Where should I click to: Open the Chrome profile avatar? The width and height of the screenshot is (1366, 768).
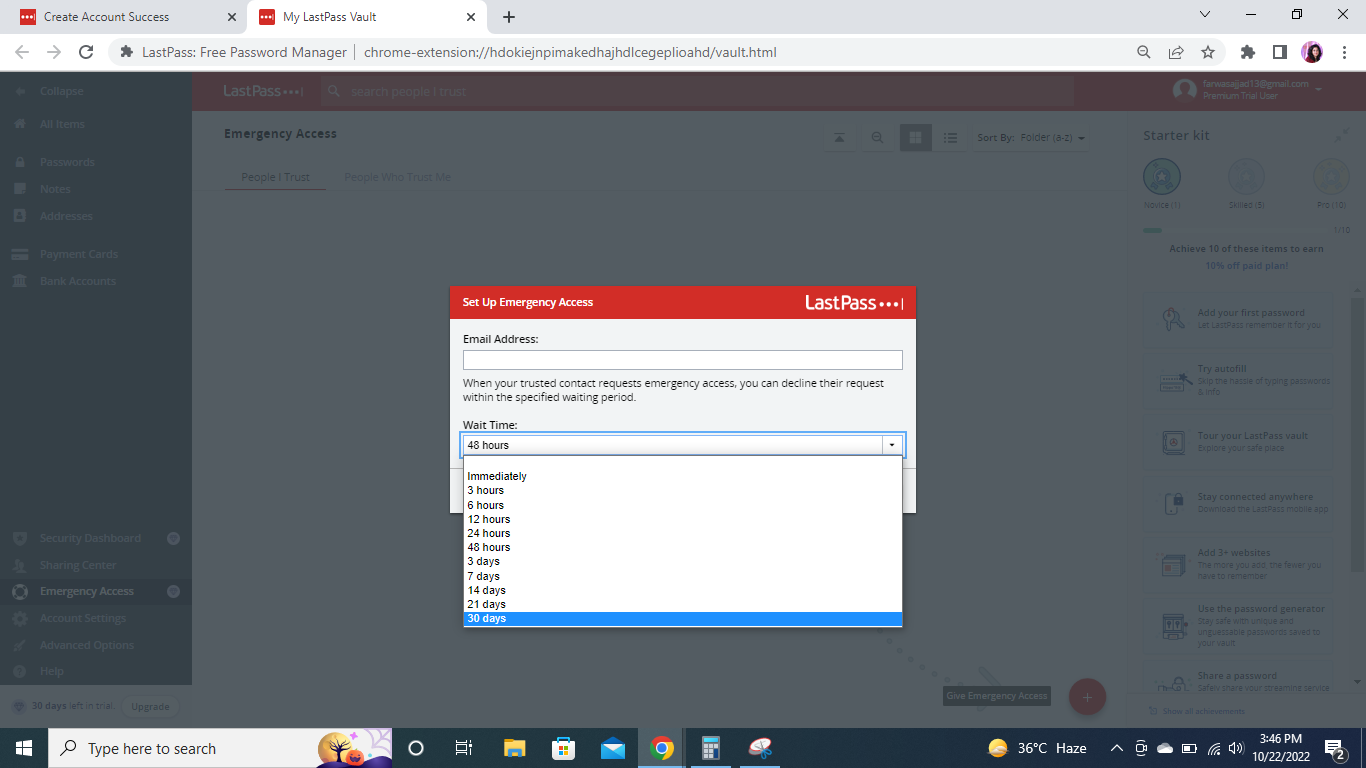(1311, 52)
